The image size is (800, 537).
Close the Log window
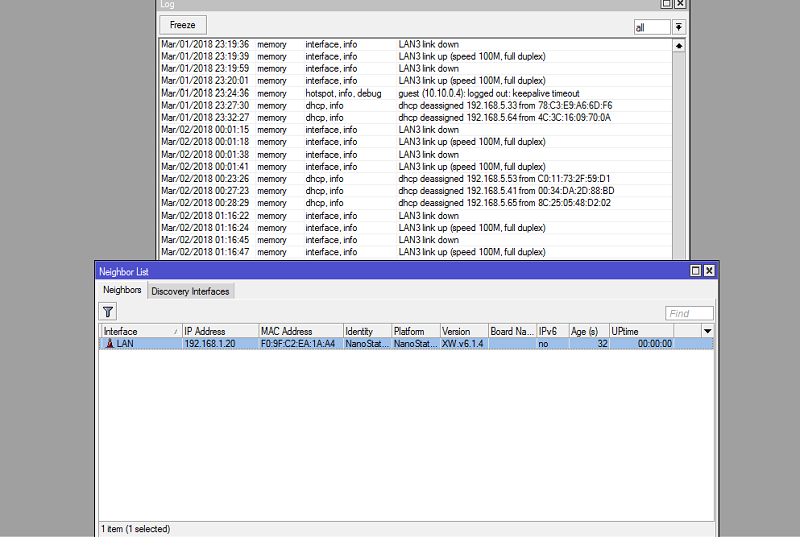[681, 4]
